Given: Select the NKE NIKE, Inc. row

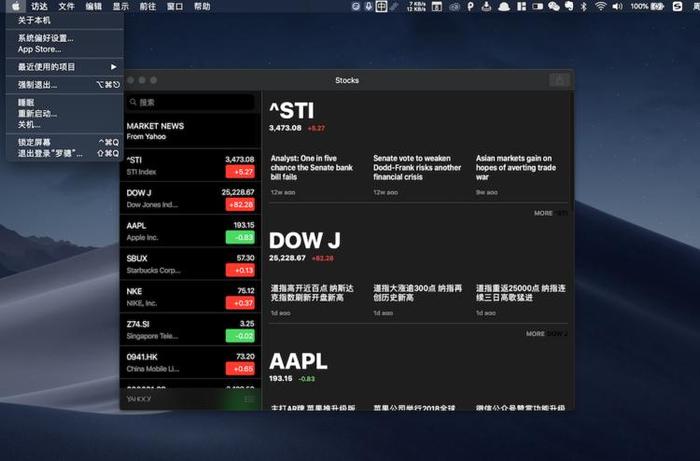Looking at the screenshot, I should (x=191, y=297).
